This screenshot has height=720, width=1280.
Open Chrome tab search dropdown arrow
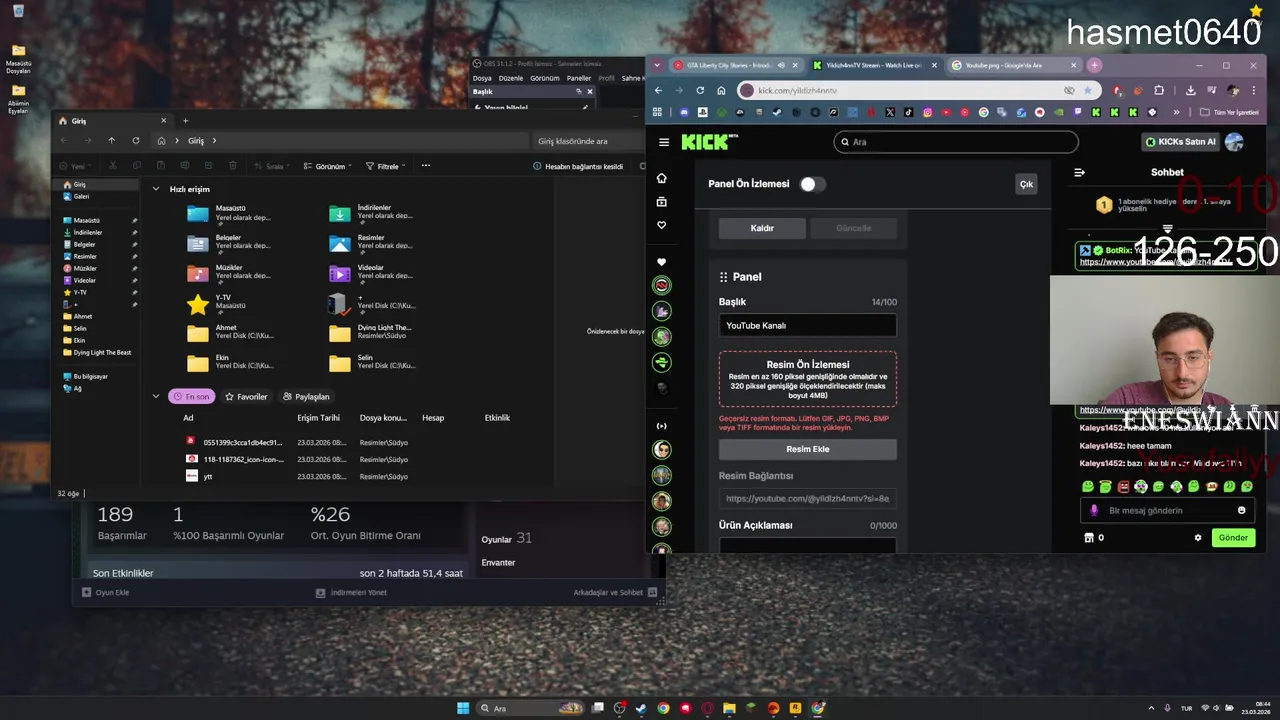(x=657, y=65)
